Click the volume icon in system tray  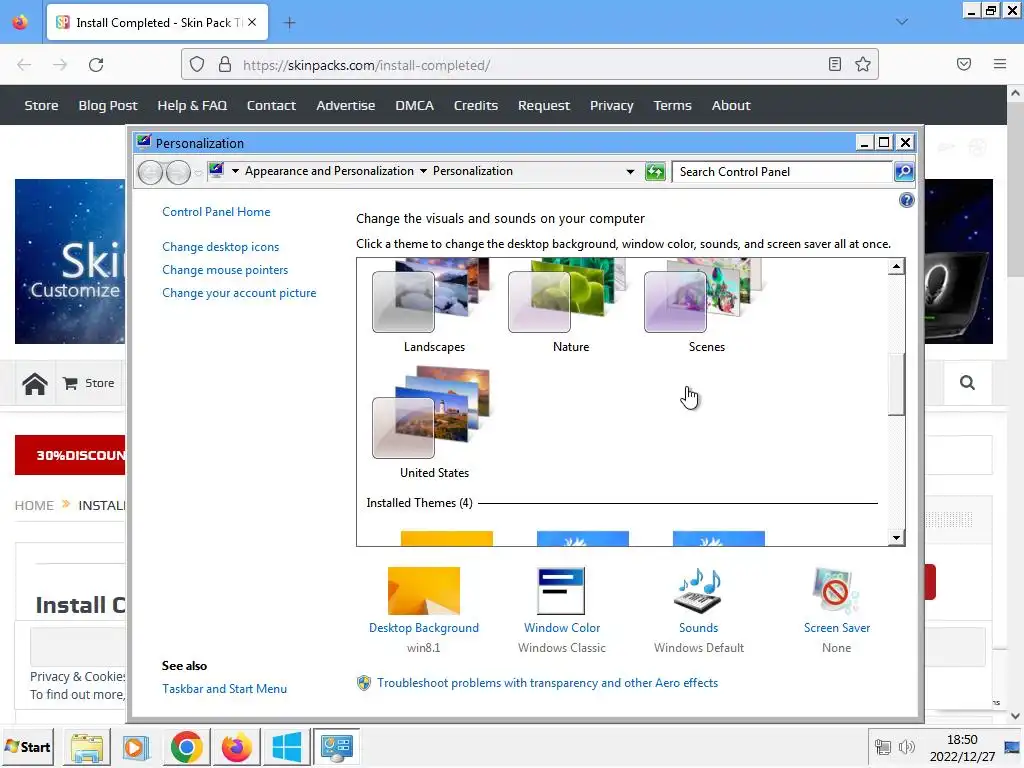pos(906,747)
